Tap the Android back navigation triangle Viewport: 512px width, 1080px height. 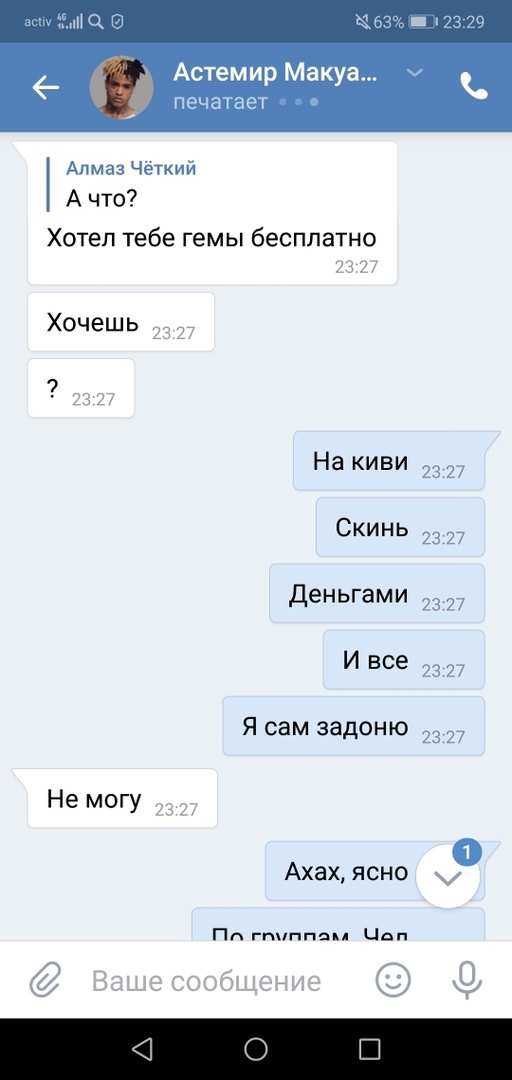pos(142,1049)
